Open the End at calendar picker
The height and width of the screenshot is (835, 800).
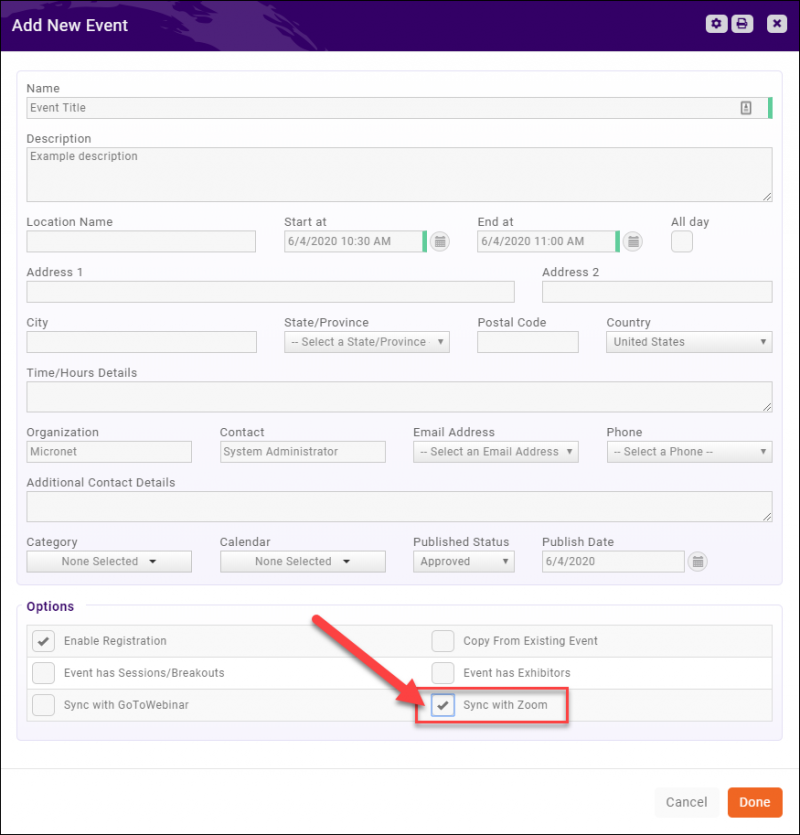pyautogui.click(x=632, y=241)
